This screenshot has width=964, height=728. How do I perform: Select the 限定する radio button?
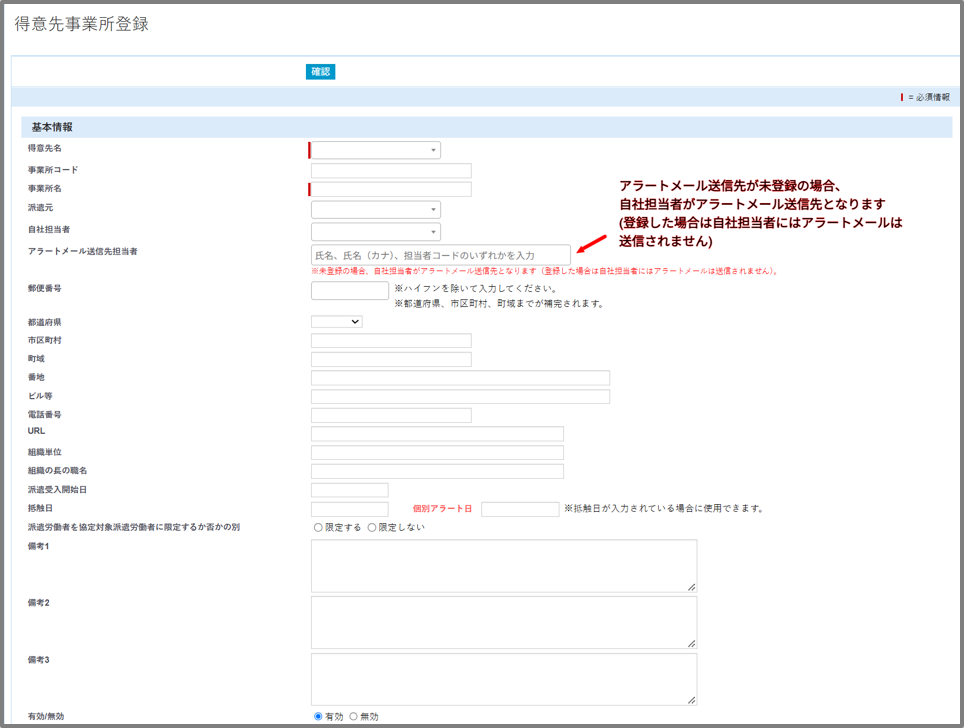pos(318,528)
